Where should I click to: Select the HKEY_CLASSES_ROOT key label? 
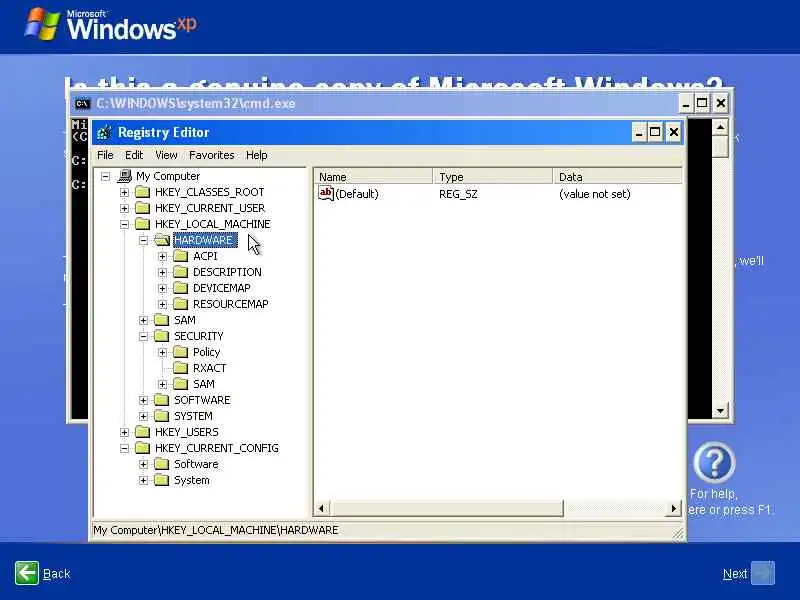click(x=210, y=192)
